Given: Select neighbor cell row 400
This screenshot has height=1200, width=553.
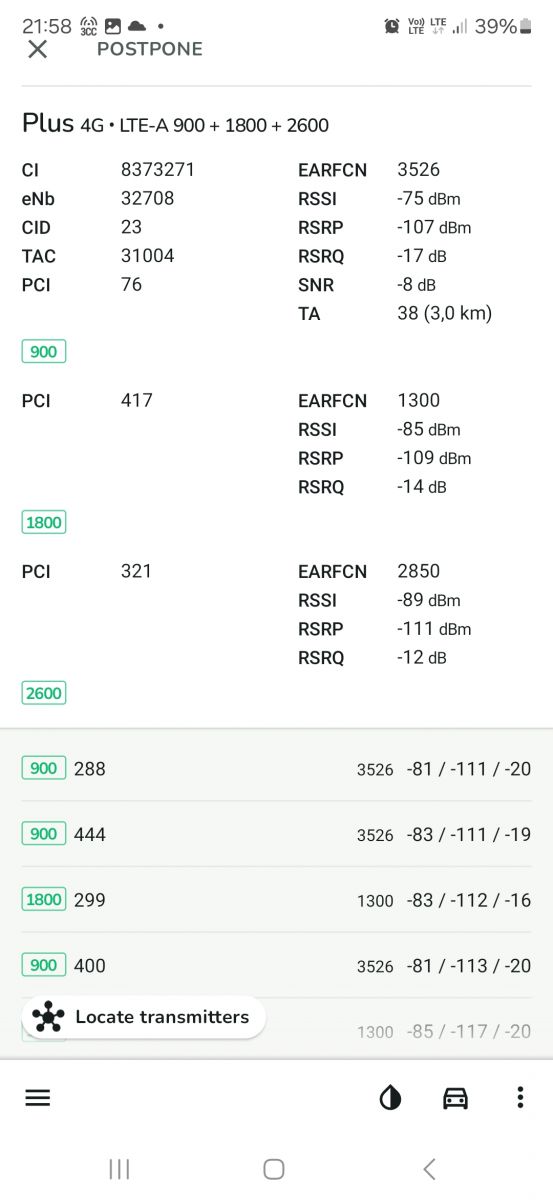Looking at the screenshot, I should 276,965.
